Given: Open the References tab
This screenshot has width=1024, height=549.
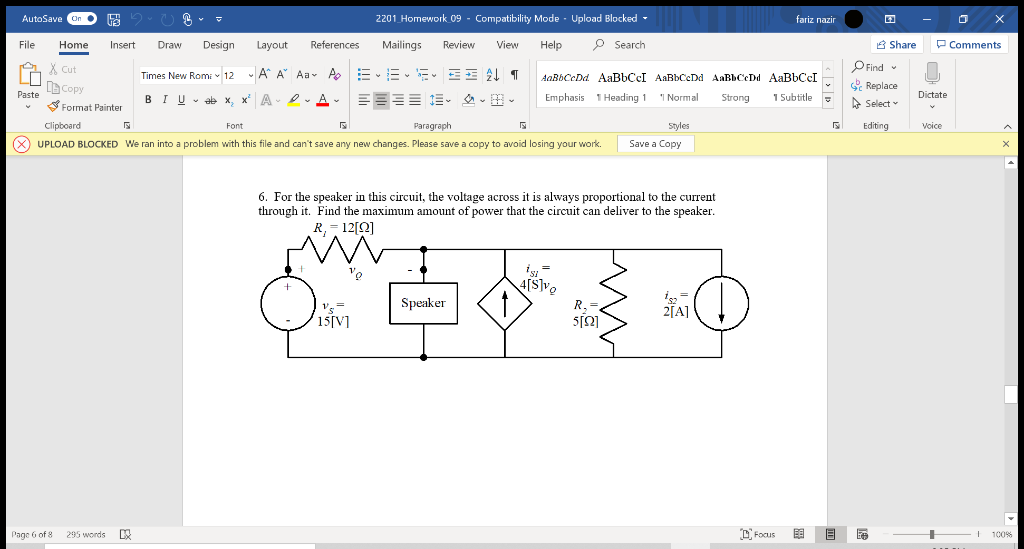Looking at the screenshot, I should 334,44.
